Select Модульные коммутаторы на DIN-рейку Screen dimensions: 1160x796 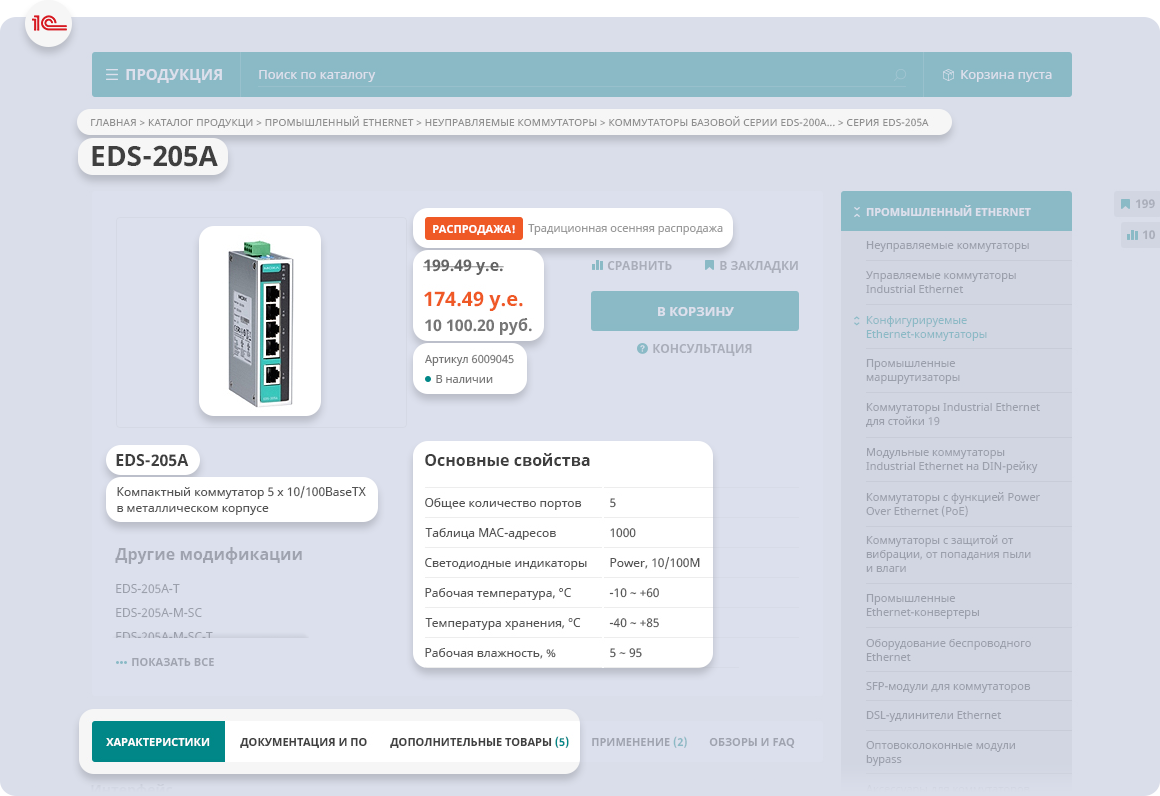pyautogui.click(x=951, y=459)
